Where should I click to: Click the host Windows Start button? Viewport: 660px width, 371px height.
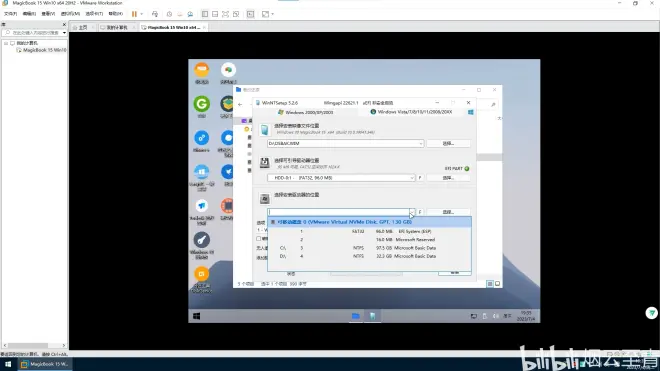coord(8,364)
